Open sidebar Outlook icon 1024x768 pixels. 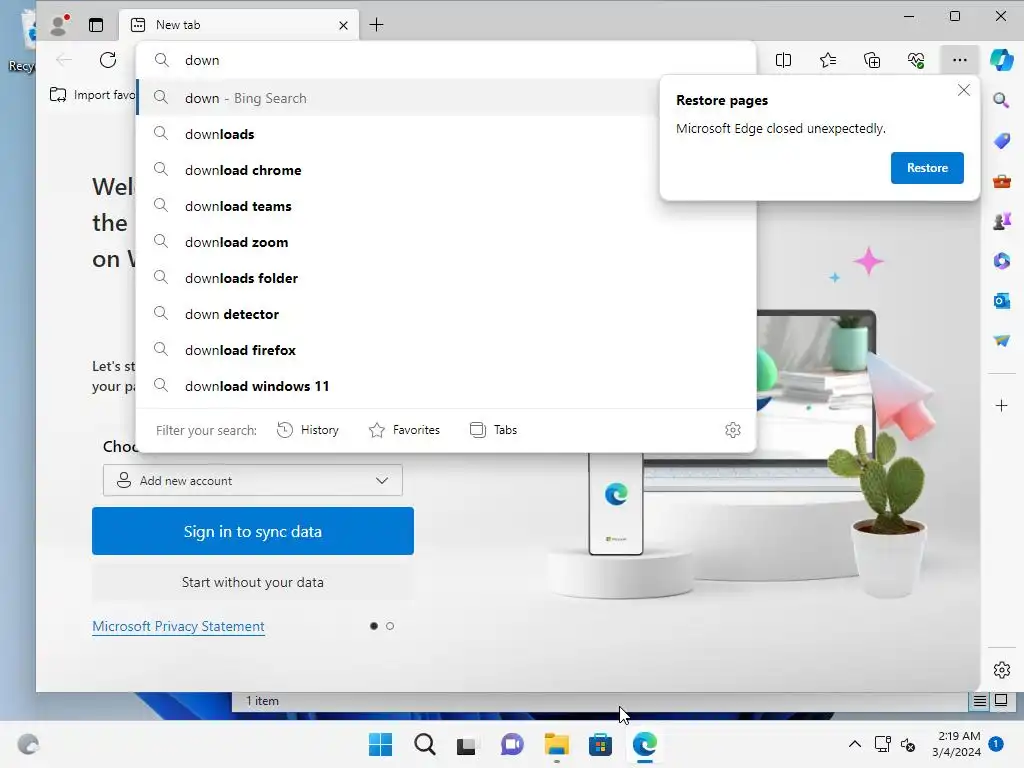click(1001, 300)
